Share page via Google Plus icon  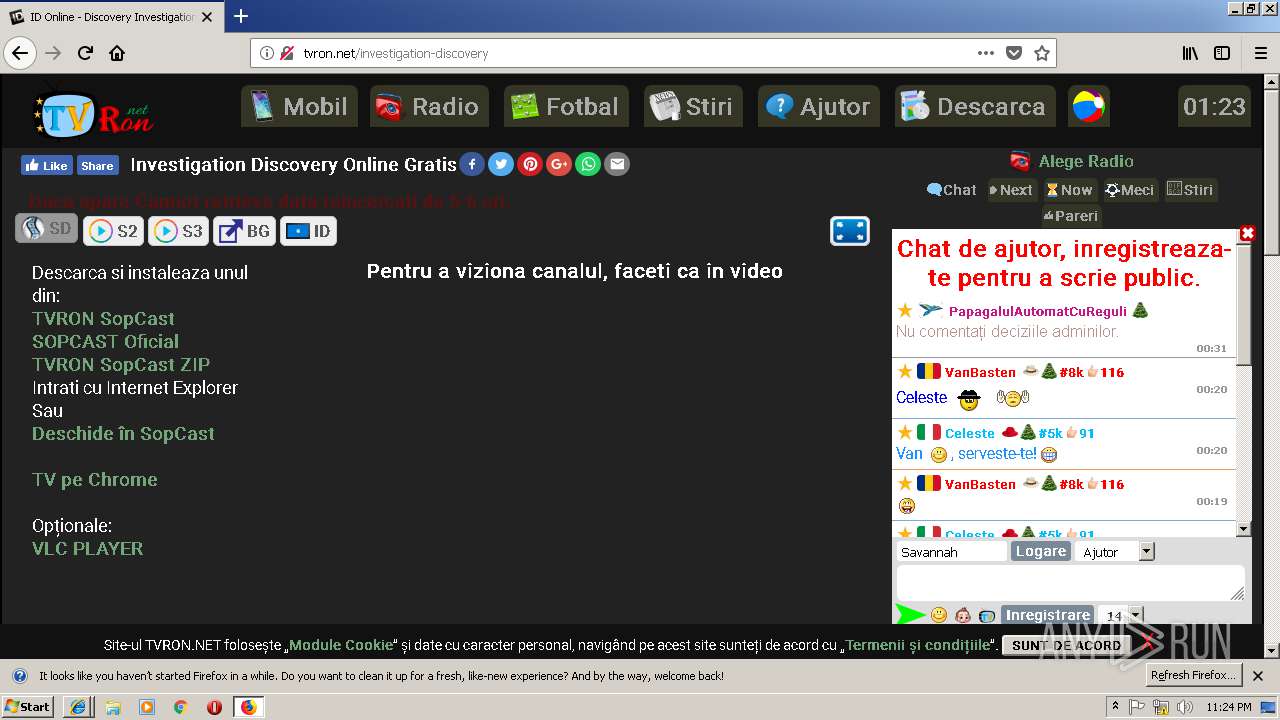click(x=559, y=164)
